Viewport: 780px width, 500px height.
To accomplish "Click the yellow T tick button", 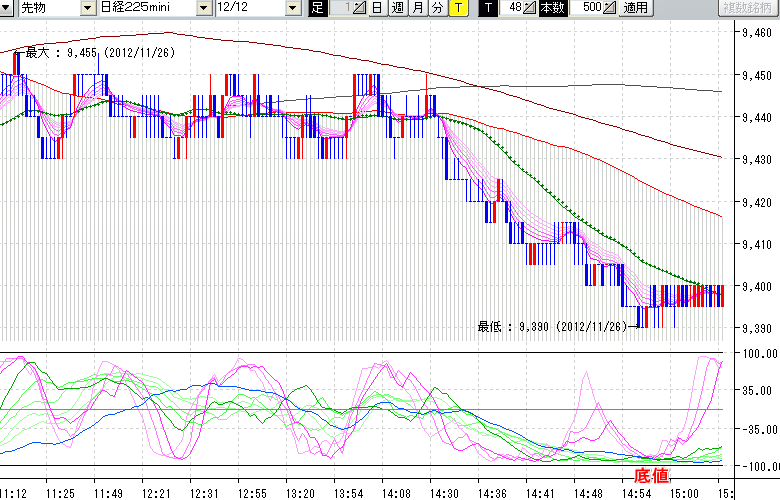I will coord(457,8).
